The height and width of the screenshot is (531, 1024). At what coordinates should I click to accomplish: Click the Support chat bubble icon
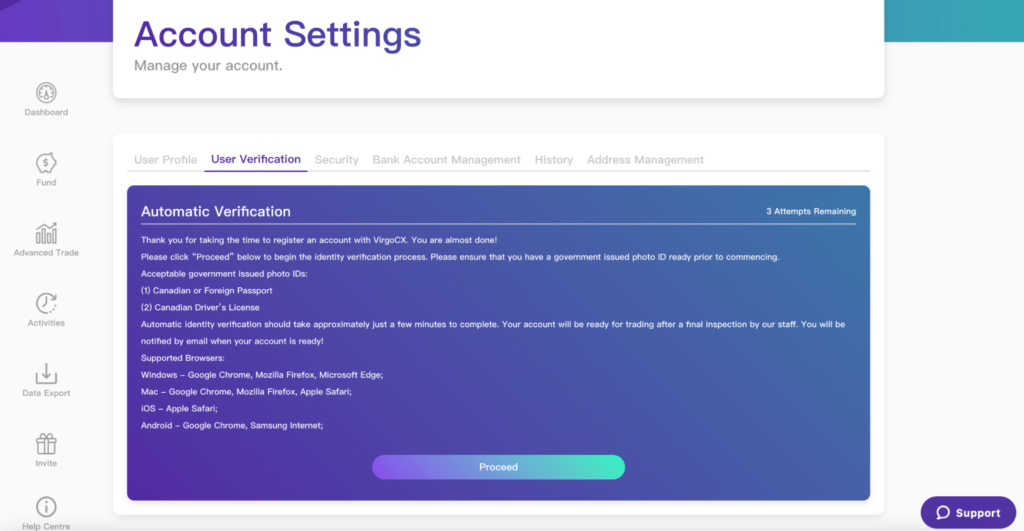point(943,513)
